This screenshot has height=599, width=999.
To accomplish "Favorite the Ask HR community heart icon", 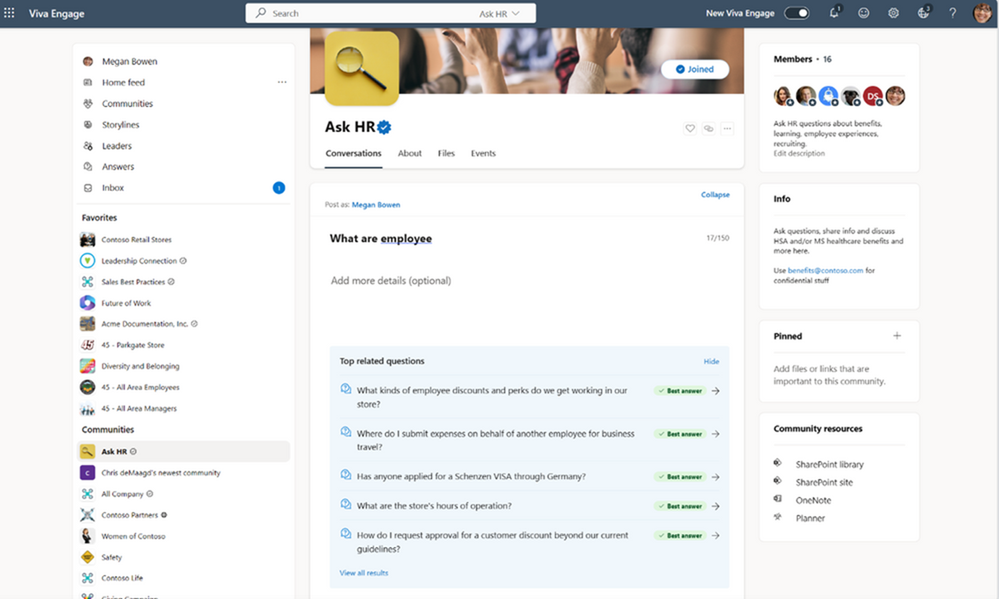I will tap(690, 129).
